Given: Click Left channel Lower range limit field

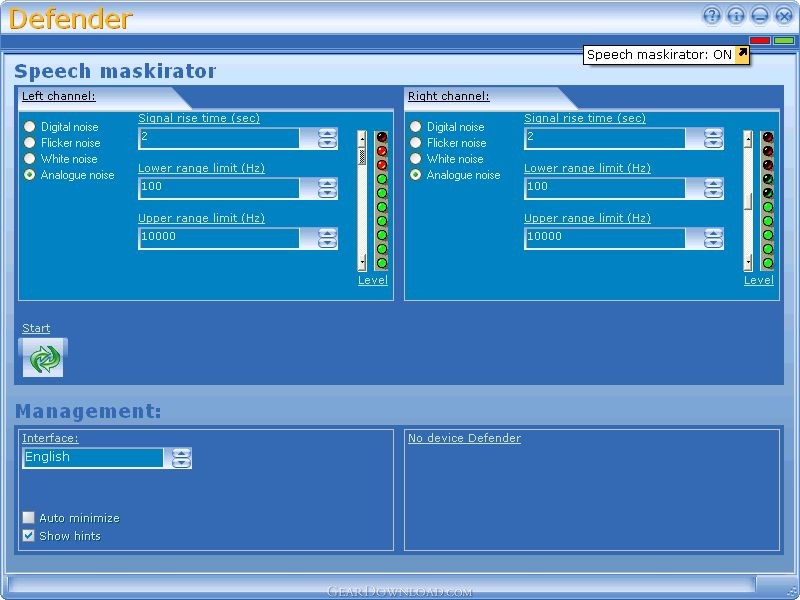Looking at the screenshot, I should 219,188.
